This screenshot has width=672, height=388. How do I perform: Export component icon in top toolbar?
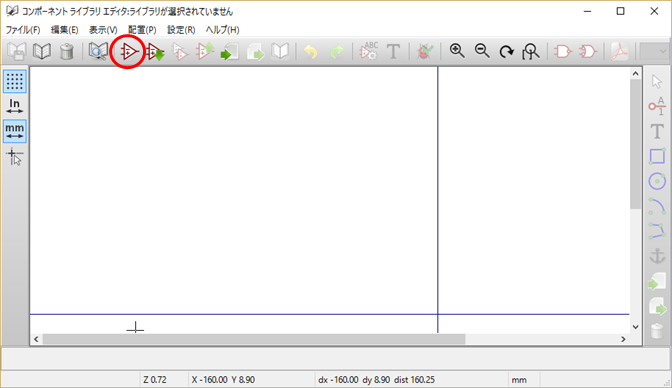255,52
